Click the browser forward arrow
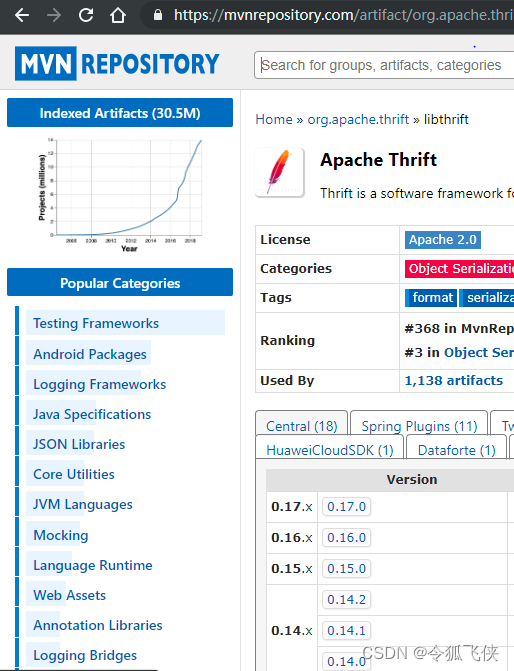The width and height of the screenshot is (514, 671). 54,15
